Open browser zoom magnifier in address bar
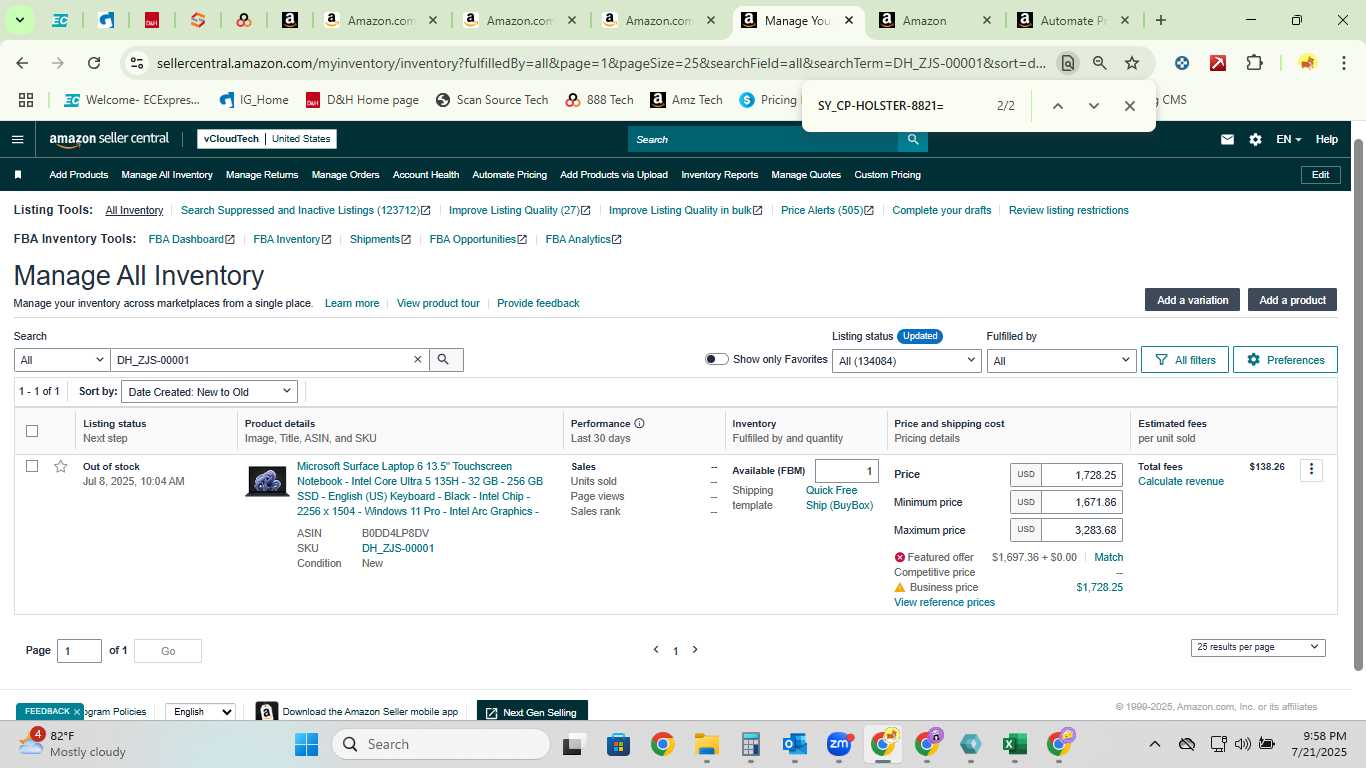The image size is (1366, 768). pos(1099,63)
